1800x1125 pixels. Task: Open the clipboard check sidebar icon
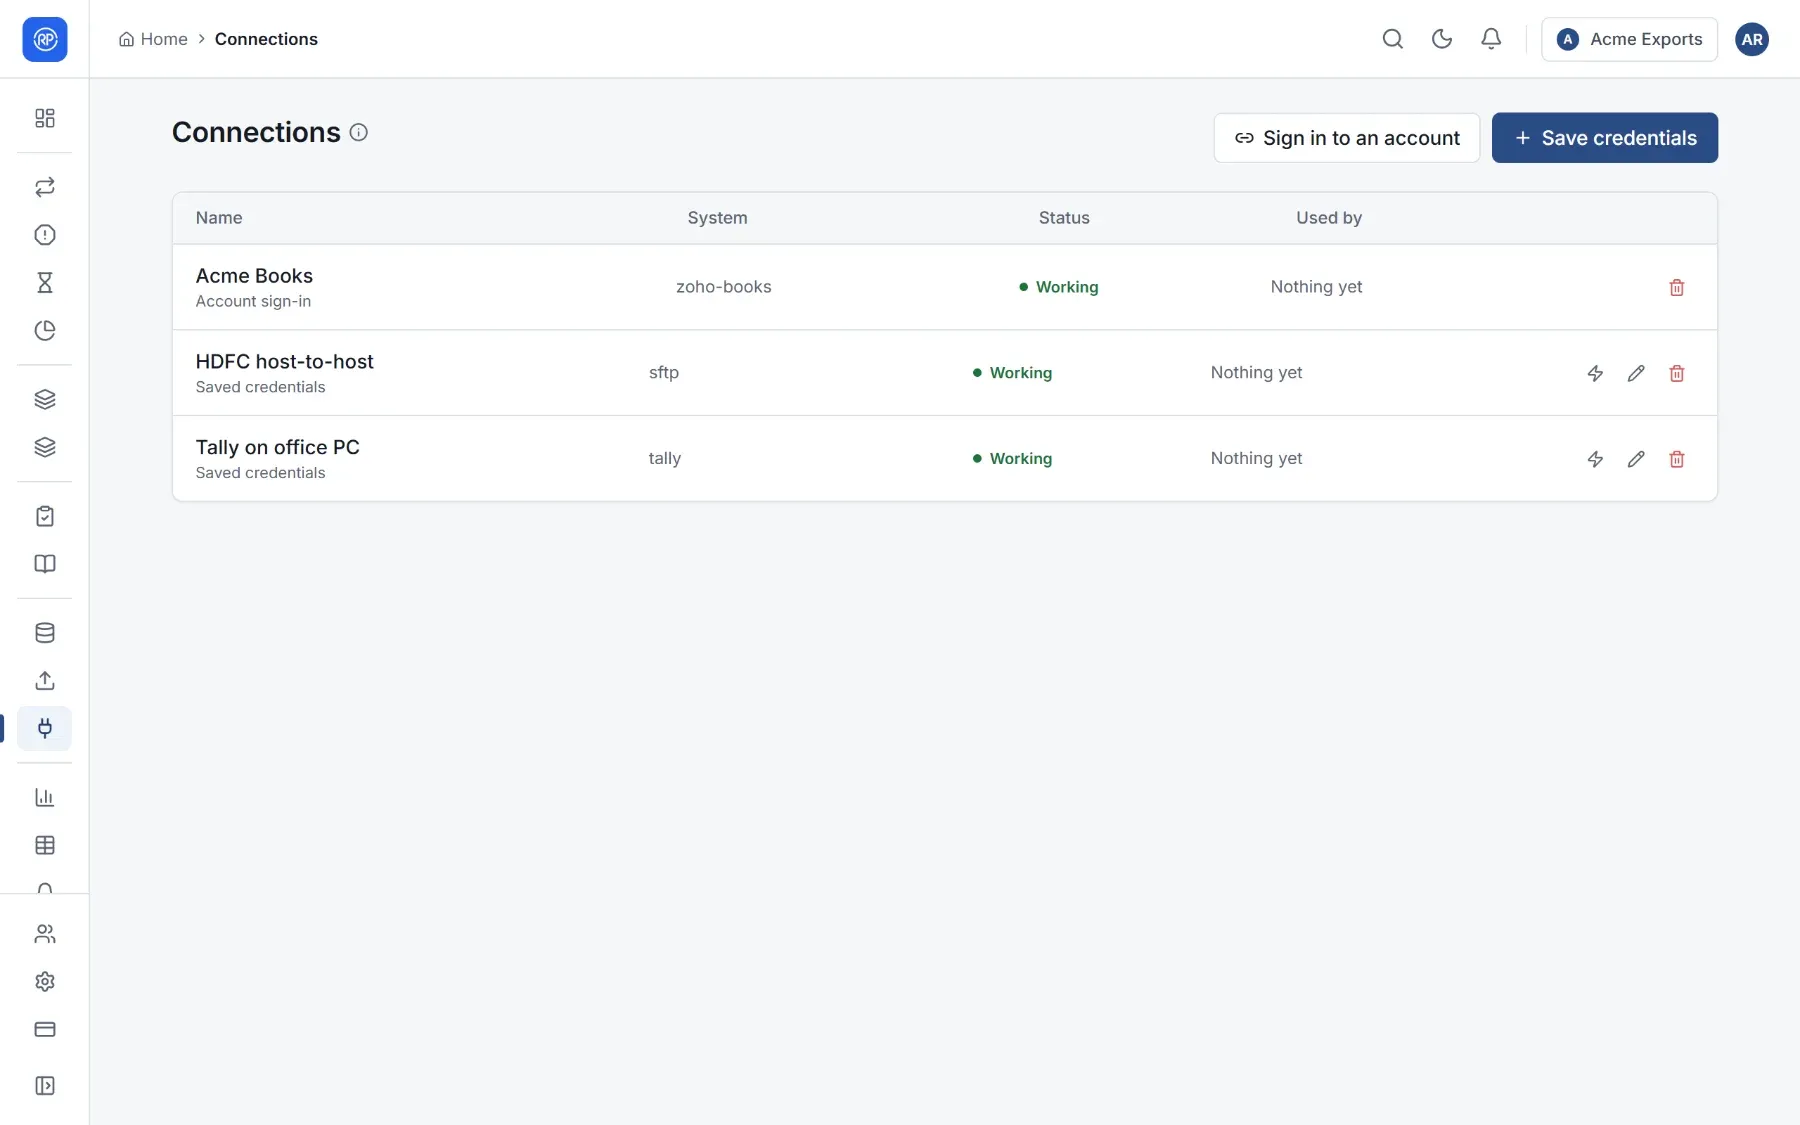tap(45, 516)
